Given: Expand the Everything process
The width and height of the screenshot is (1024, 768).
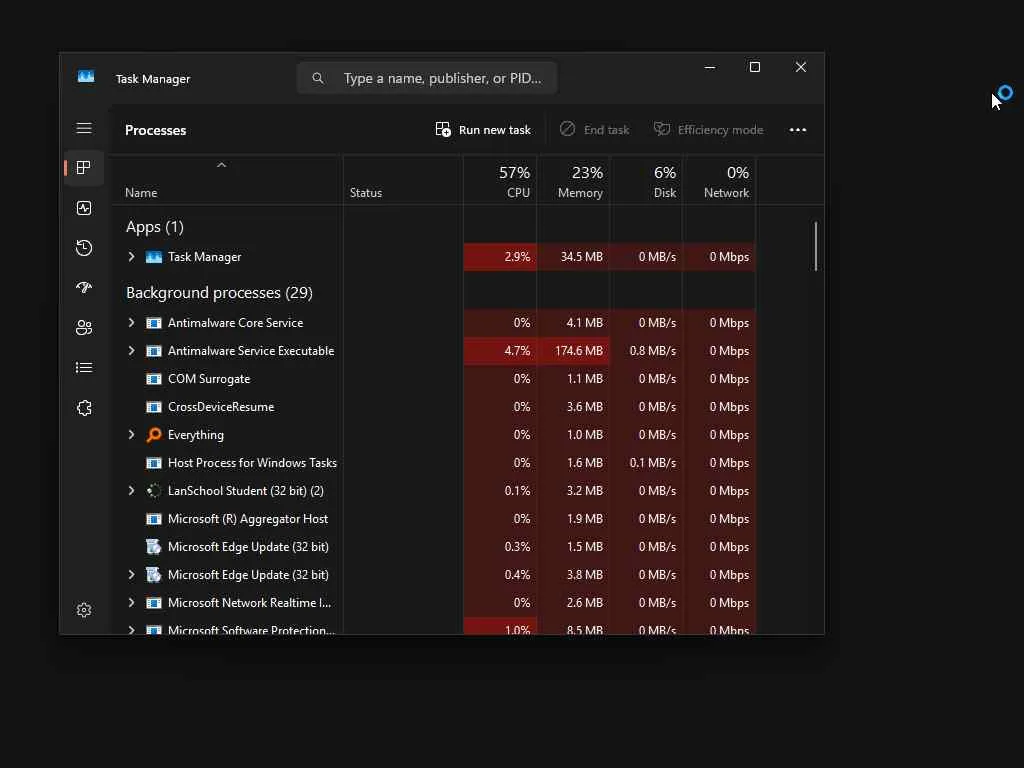Looking at the screenshot, I should point(131,435).
